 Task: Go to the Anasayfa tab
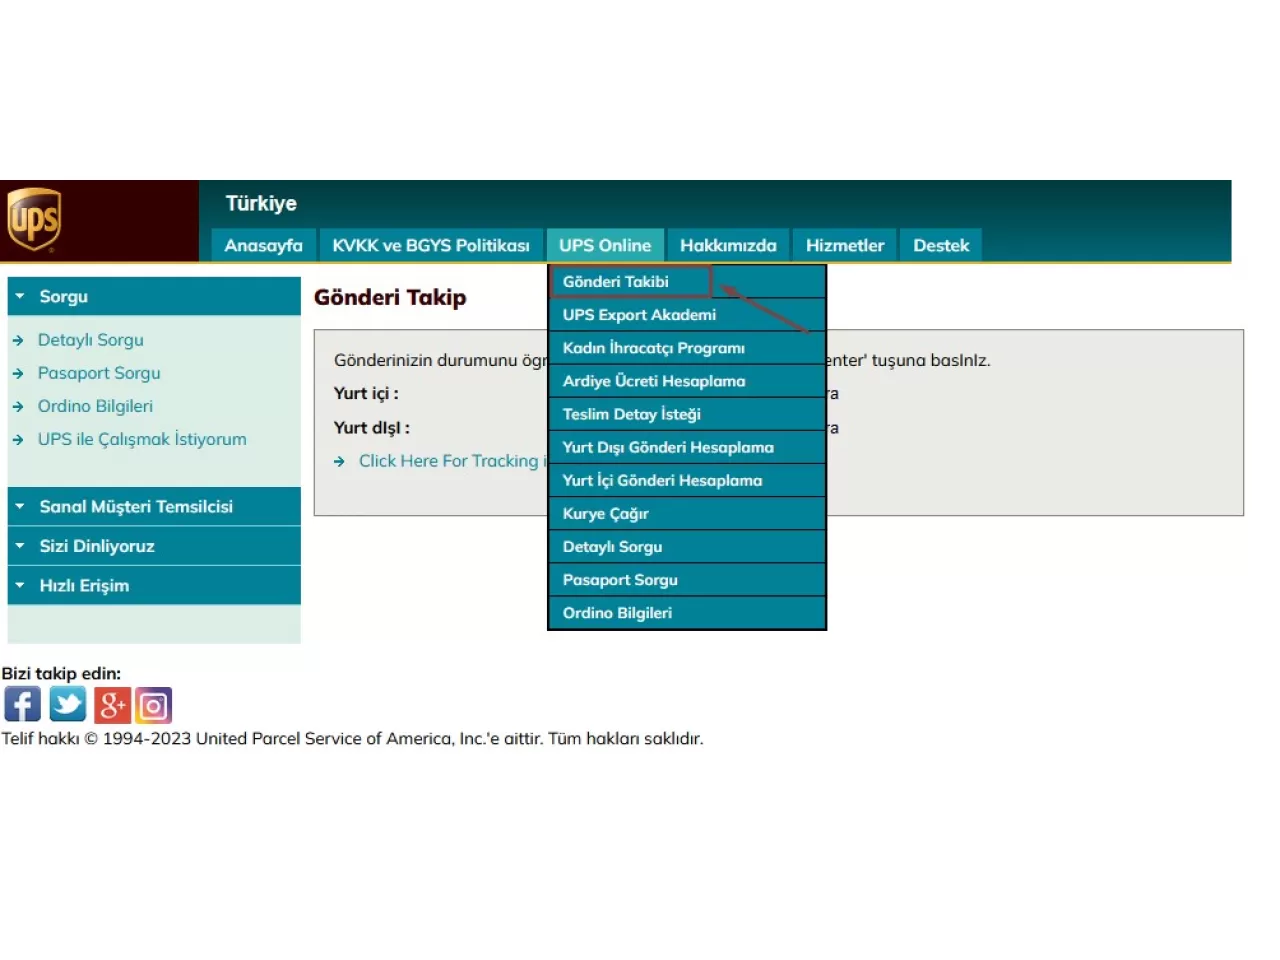point(263,246)
